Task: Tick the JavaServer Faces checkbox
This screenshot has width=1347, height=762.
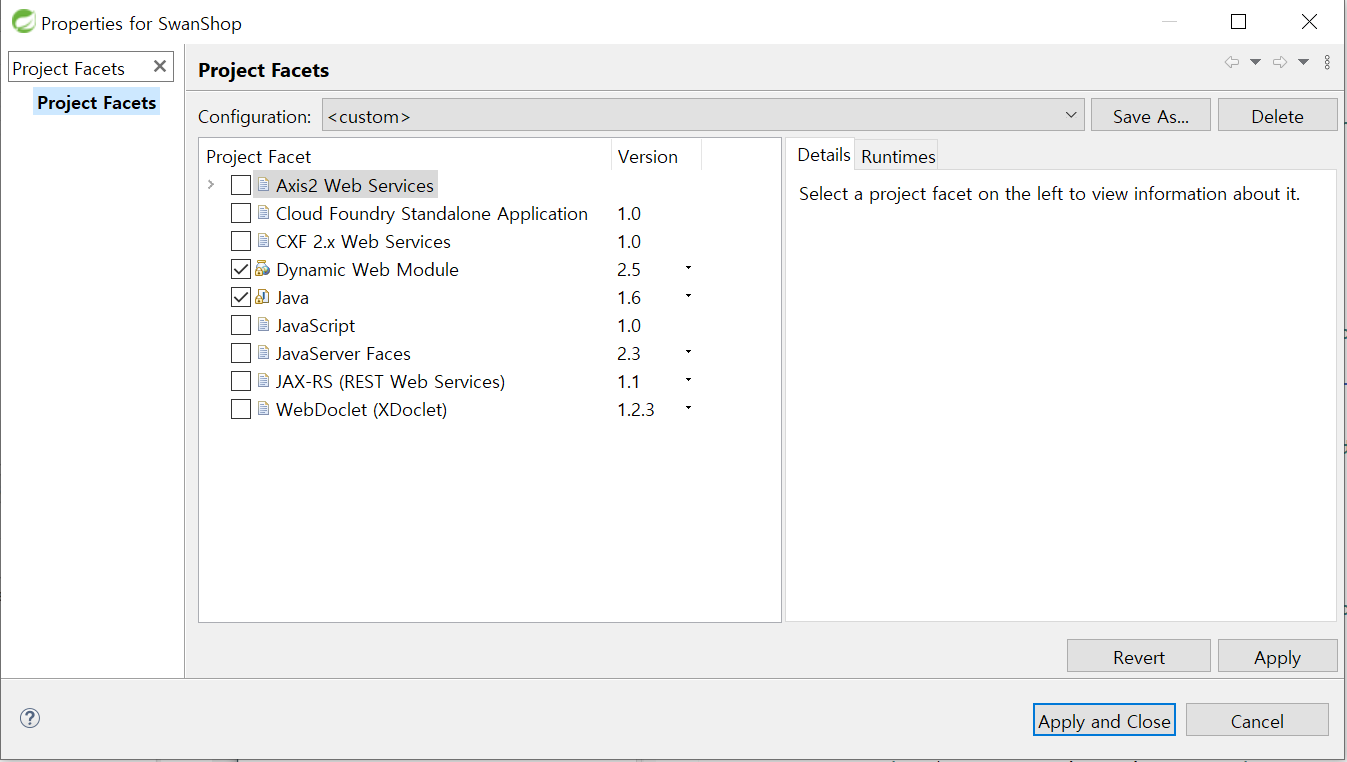Action: (241, 353)
